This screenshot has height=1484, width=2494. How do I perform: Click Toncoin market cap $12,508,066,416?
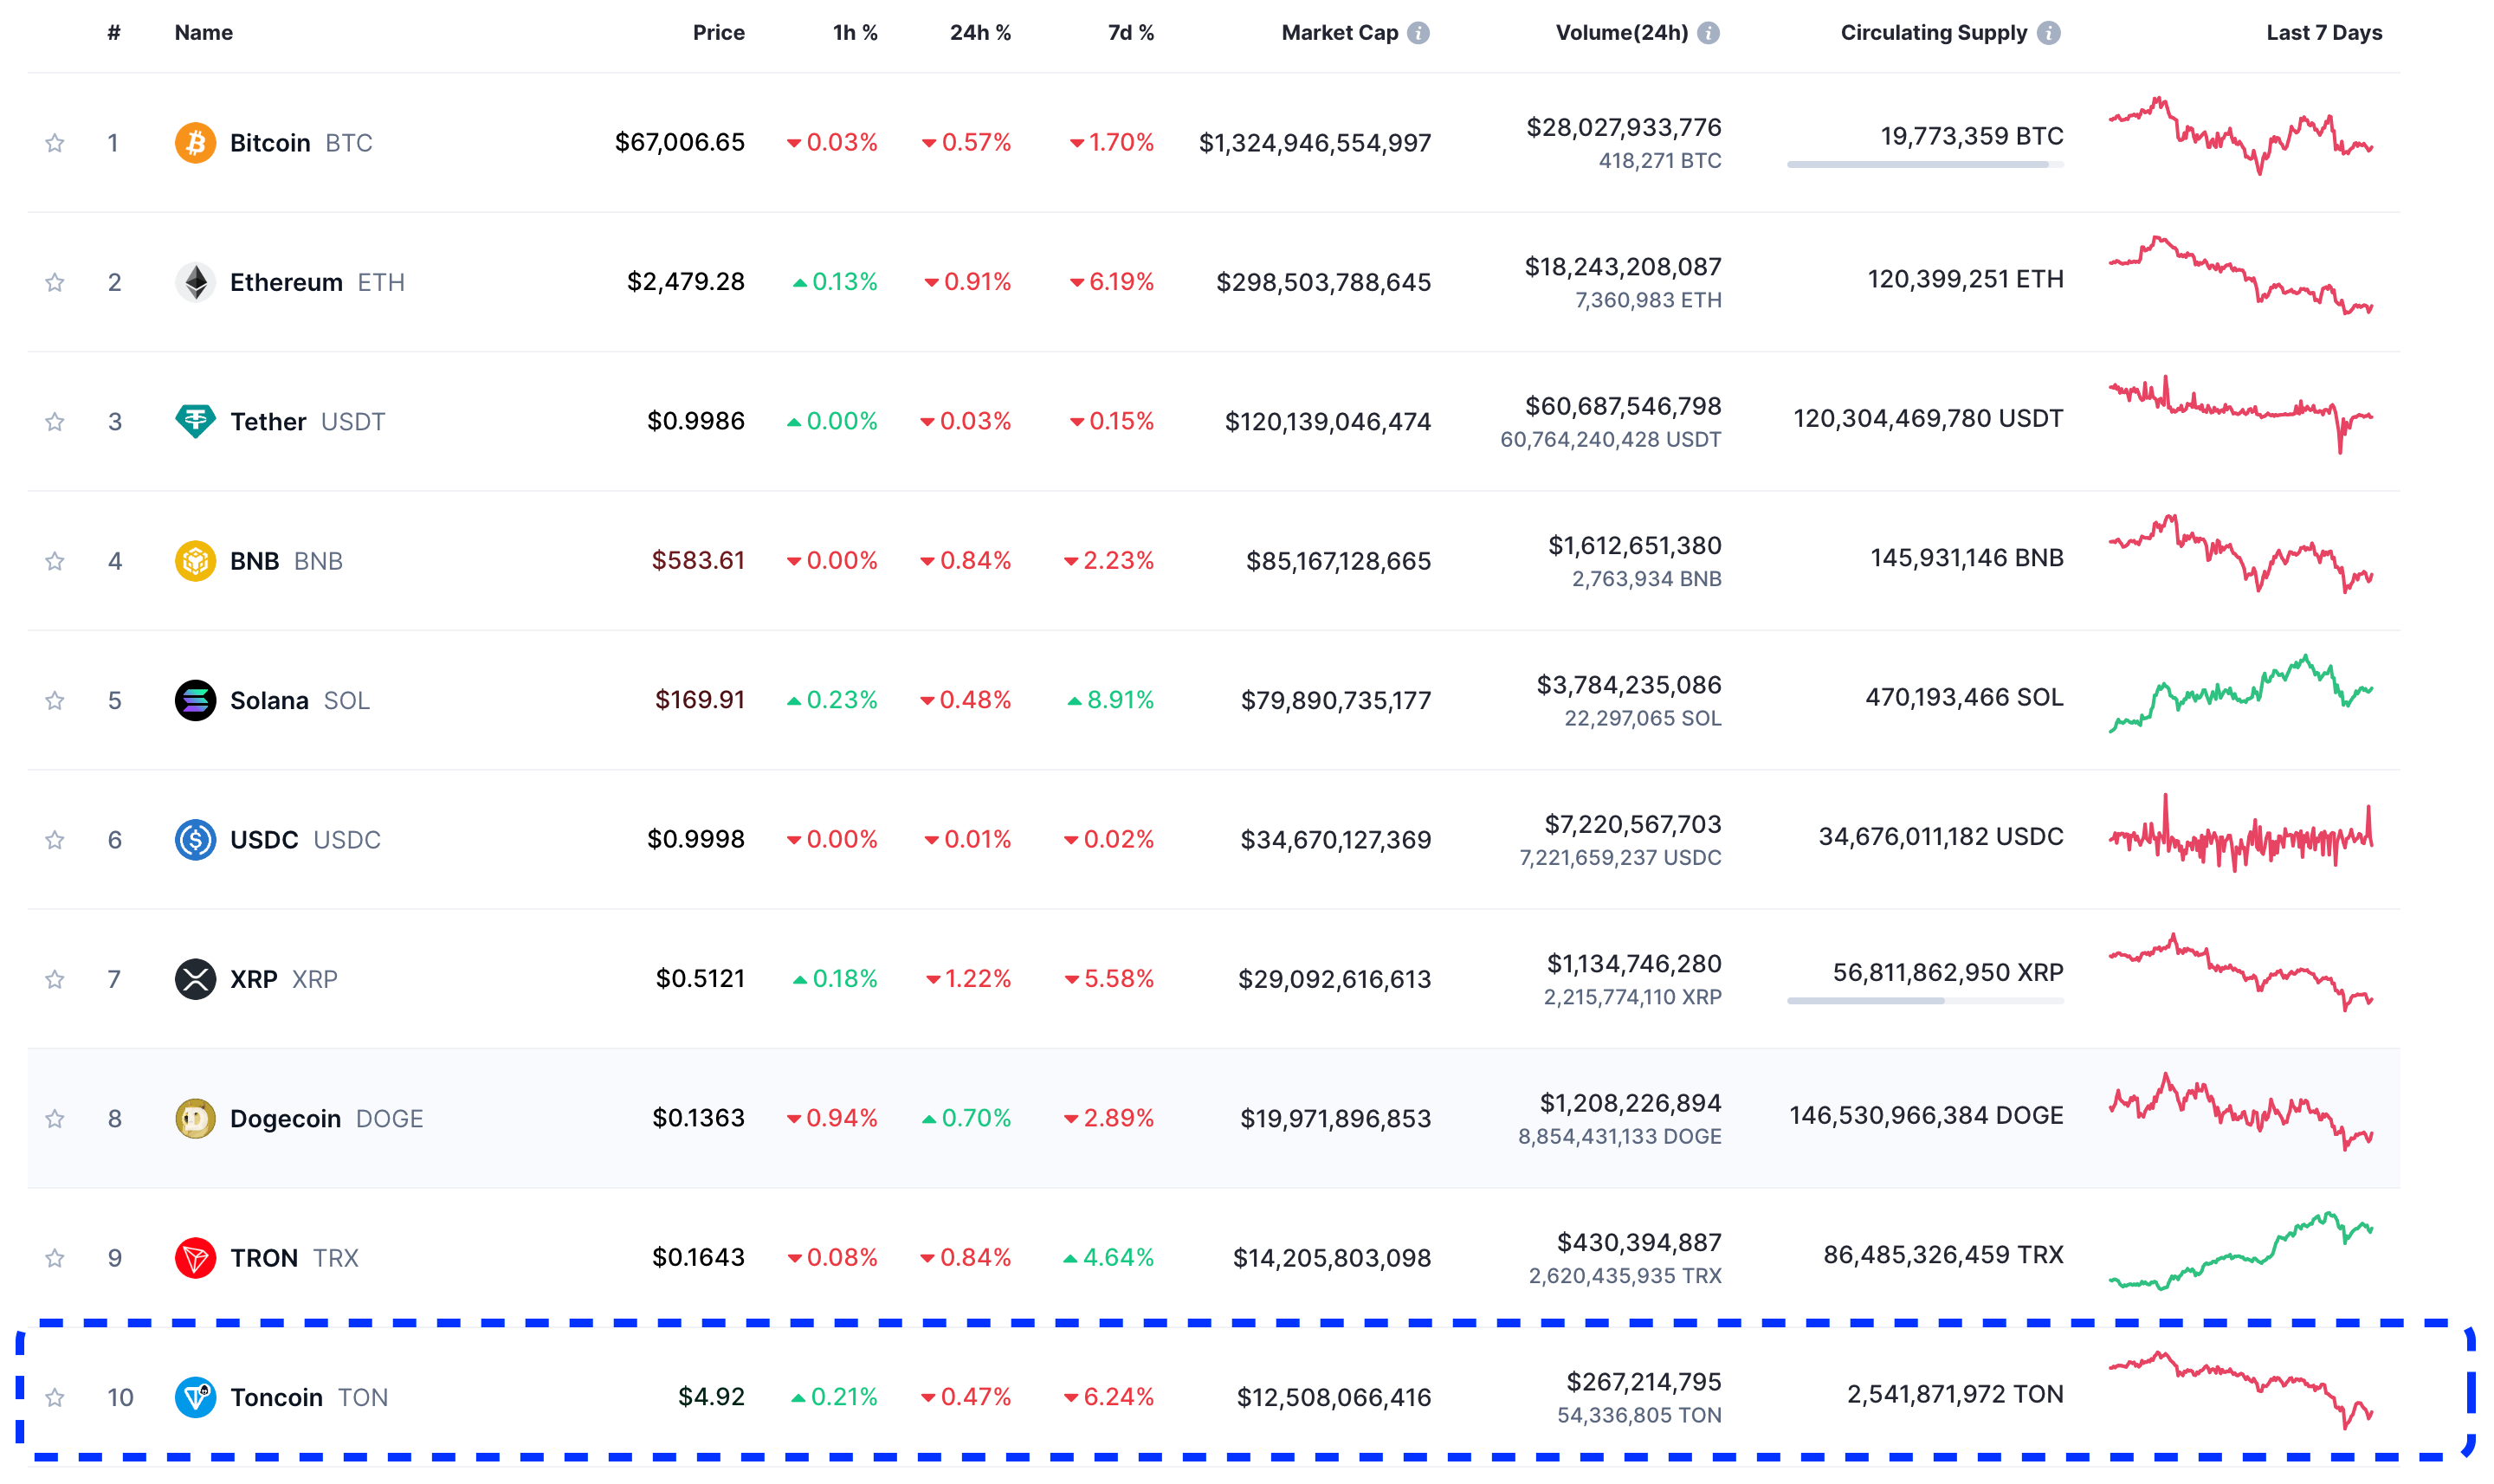pyautogui.click(x=1334, y=1397)
